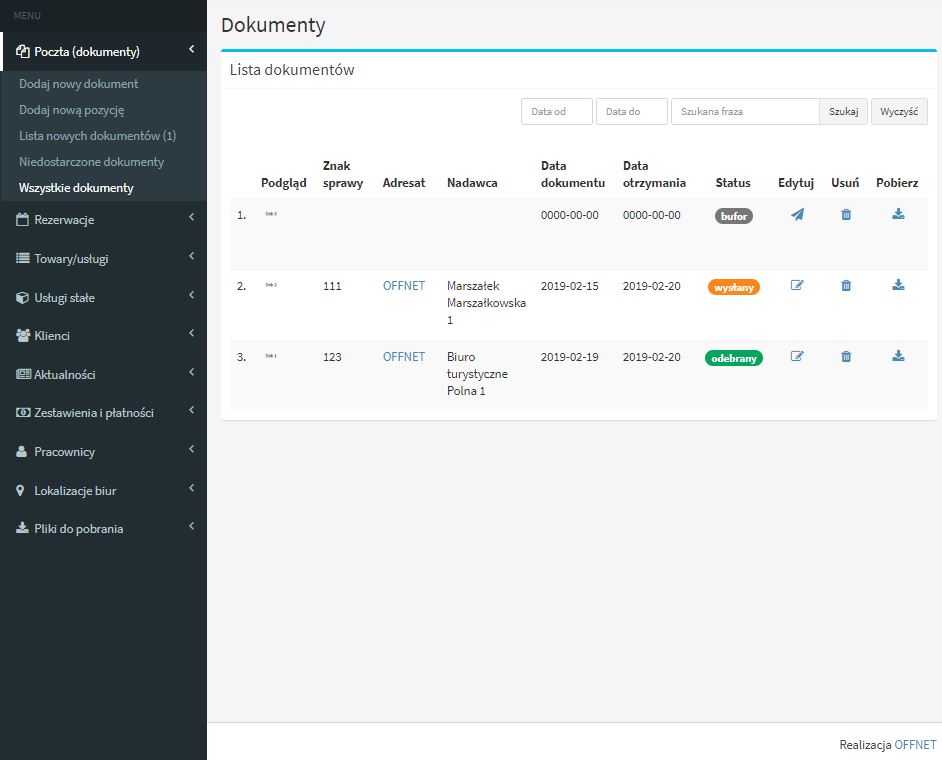Image resolution: width=942 pixels, height=760 pixels.
Task: Delete the odebrany document trash icon
Action: (846, 356)
